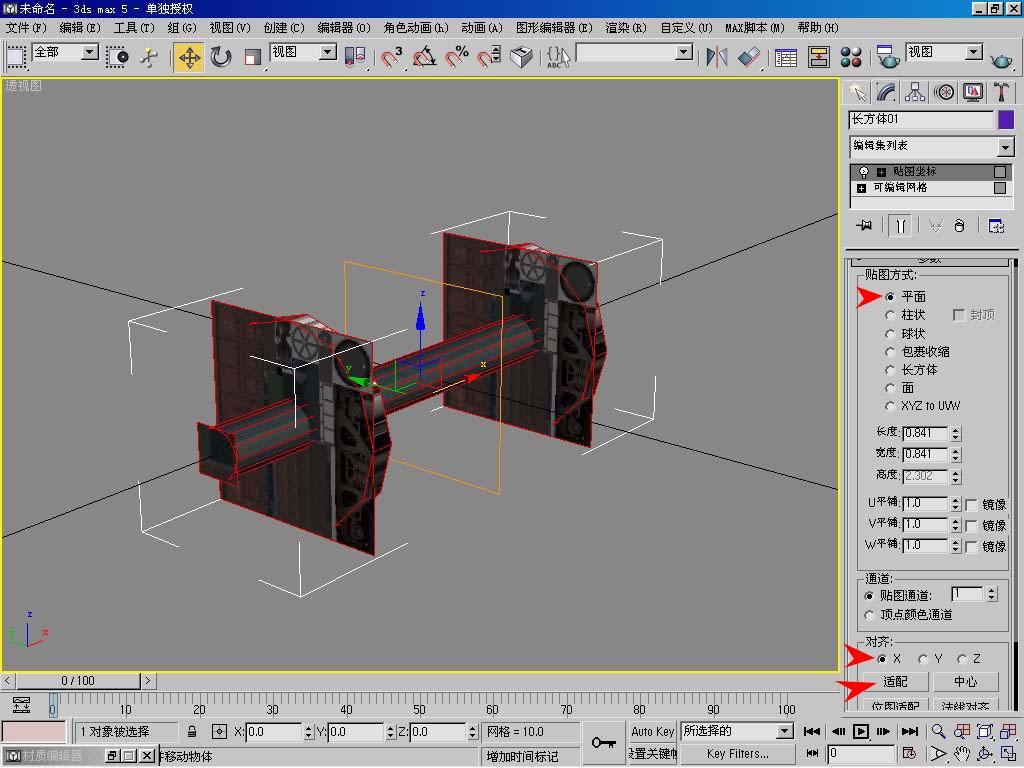Open the Material Editor from the toolbar
1024x768 pixels.
coord(851,57)
